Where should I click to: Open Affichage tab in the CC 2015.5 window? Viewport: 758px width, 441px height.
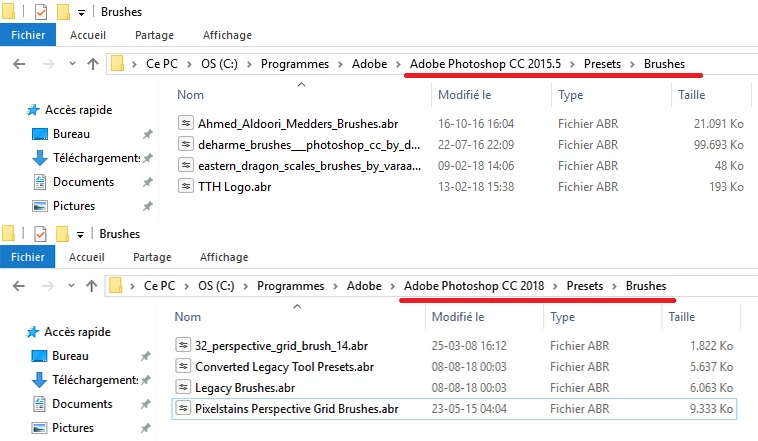pyautogui.click(x=227, y=35)
